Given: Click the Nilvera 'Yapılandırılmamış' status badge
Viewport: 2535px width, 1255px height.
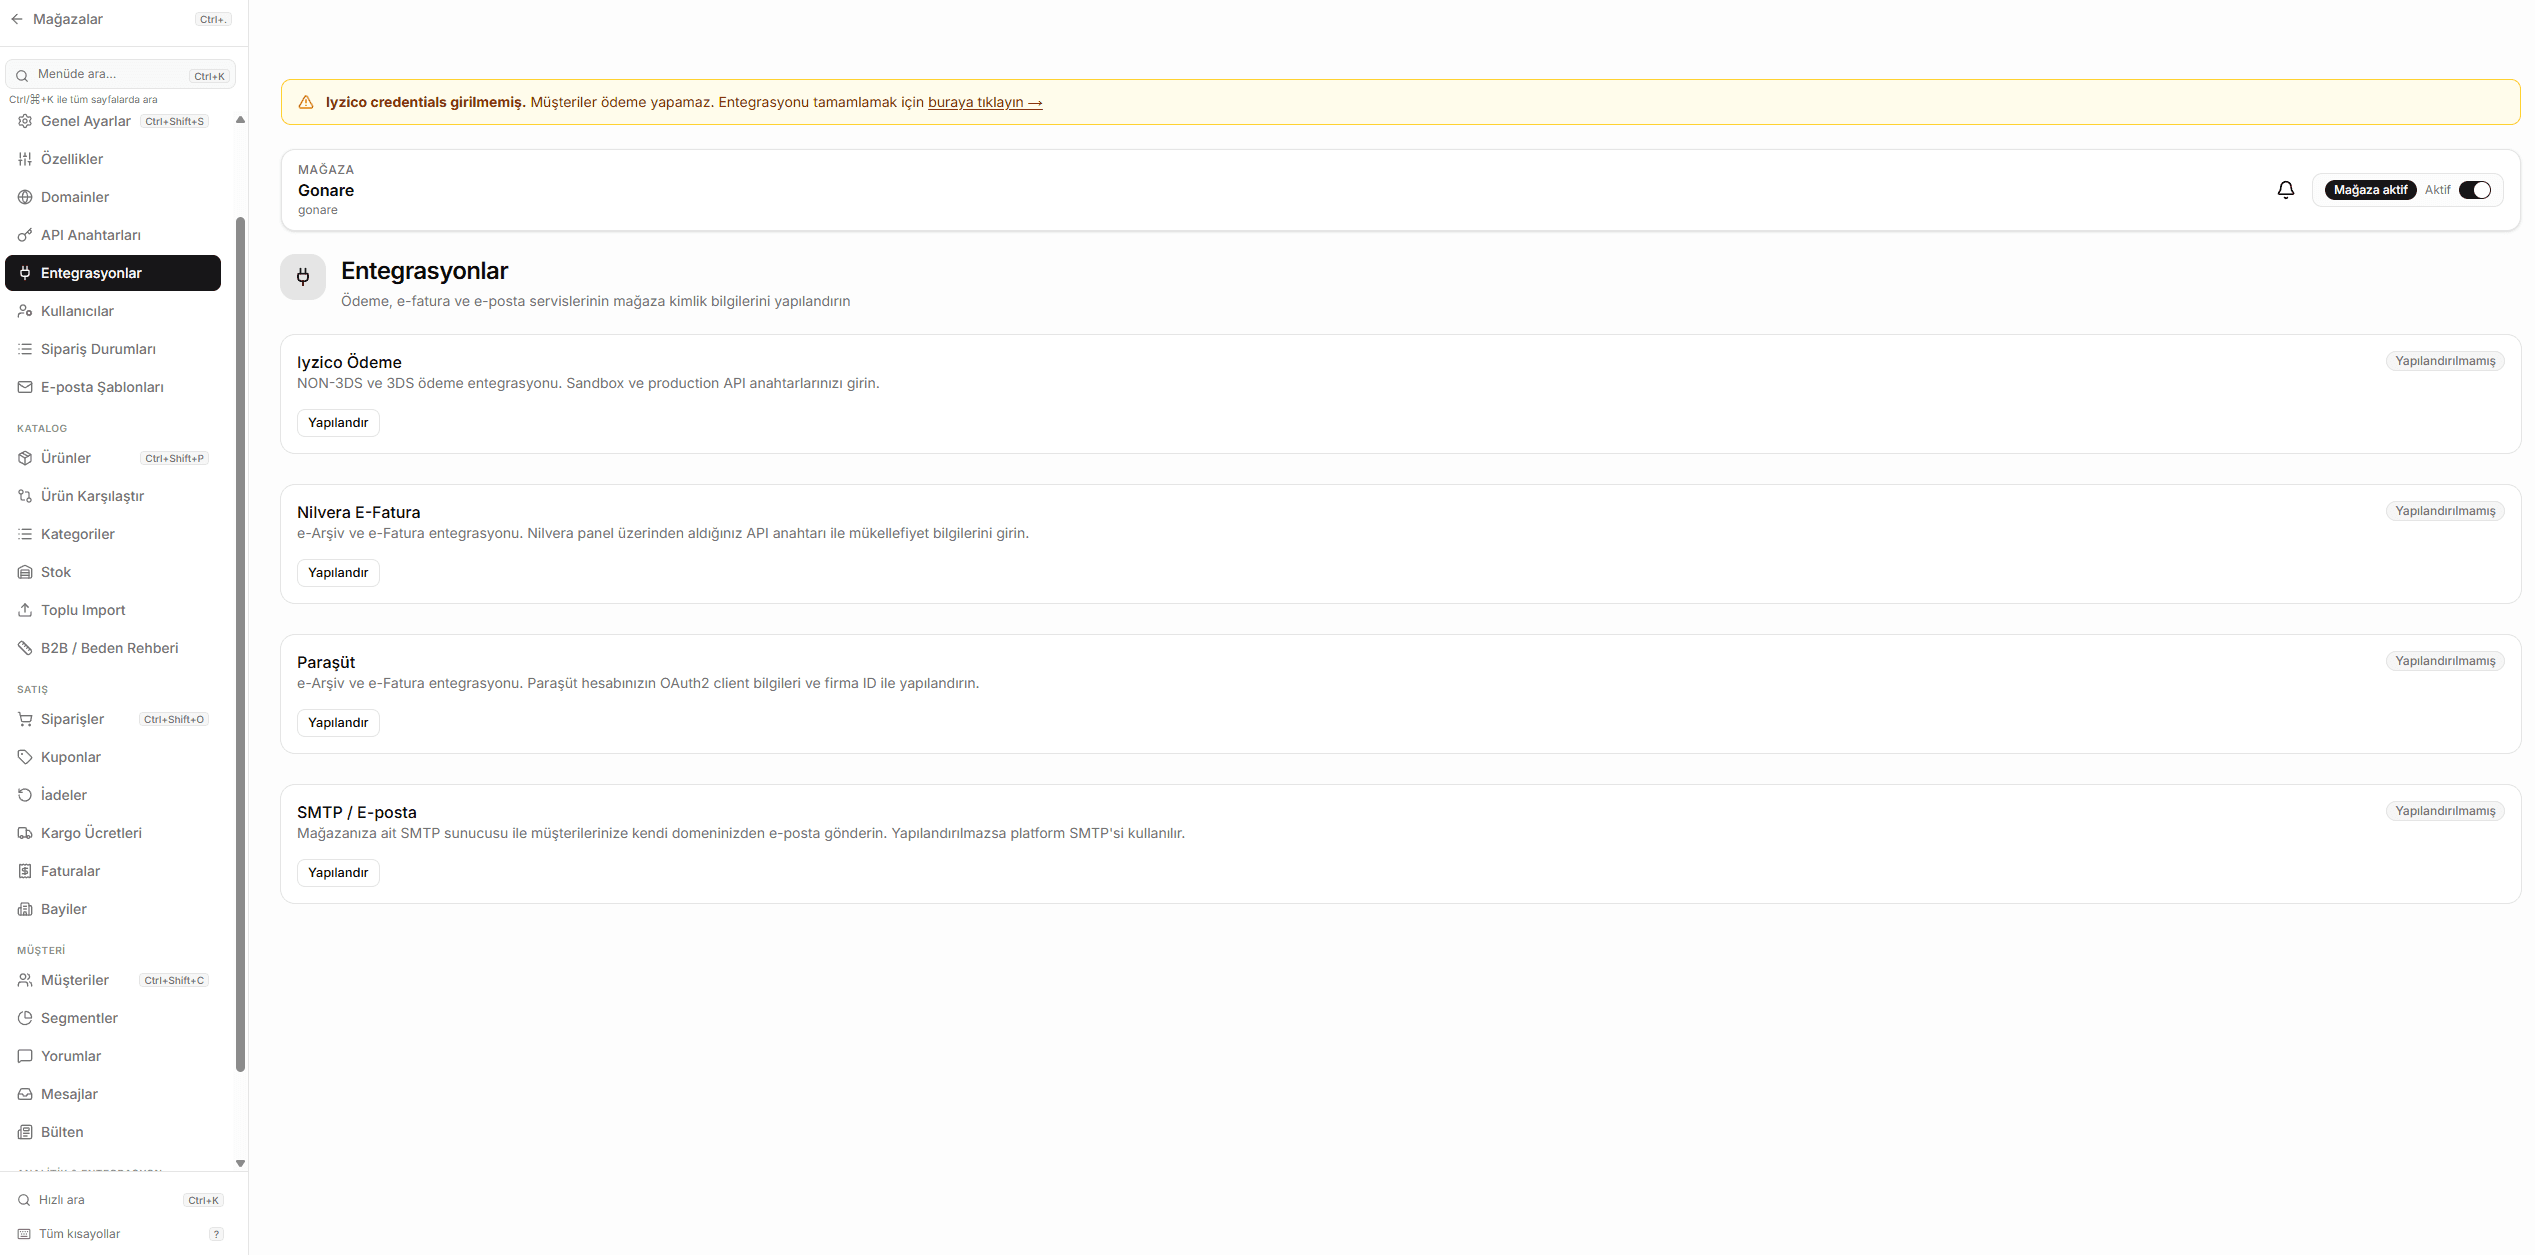Looking at the screenshot, I should [2445, 511].
